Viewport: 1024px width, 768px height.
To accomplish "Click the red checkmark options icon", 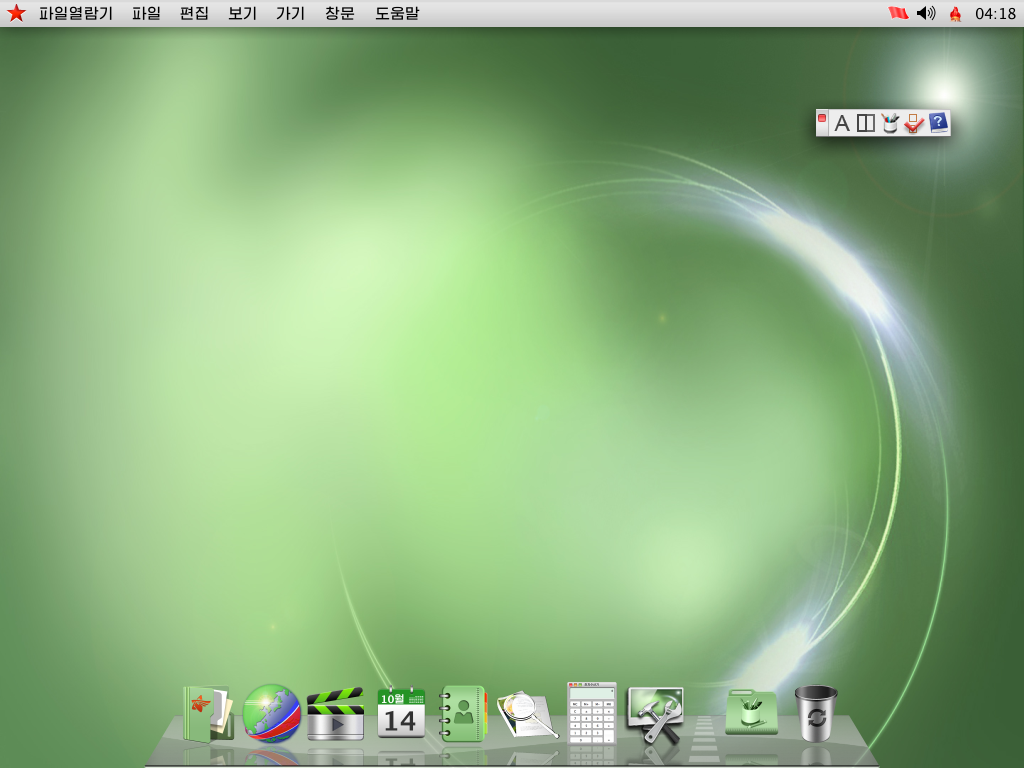I will pos(914,123).
